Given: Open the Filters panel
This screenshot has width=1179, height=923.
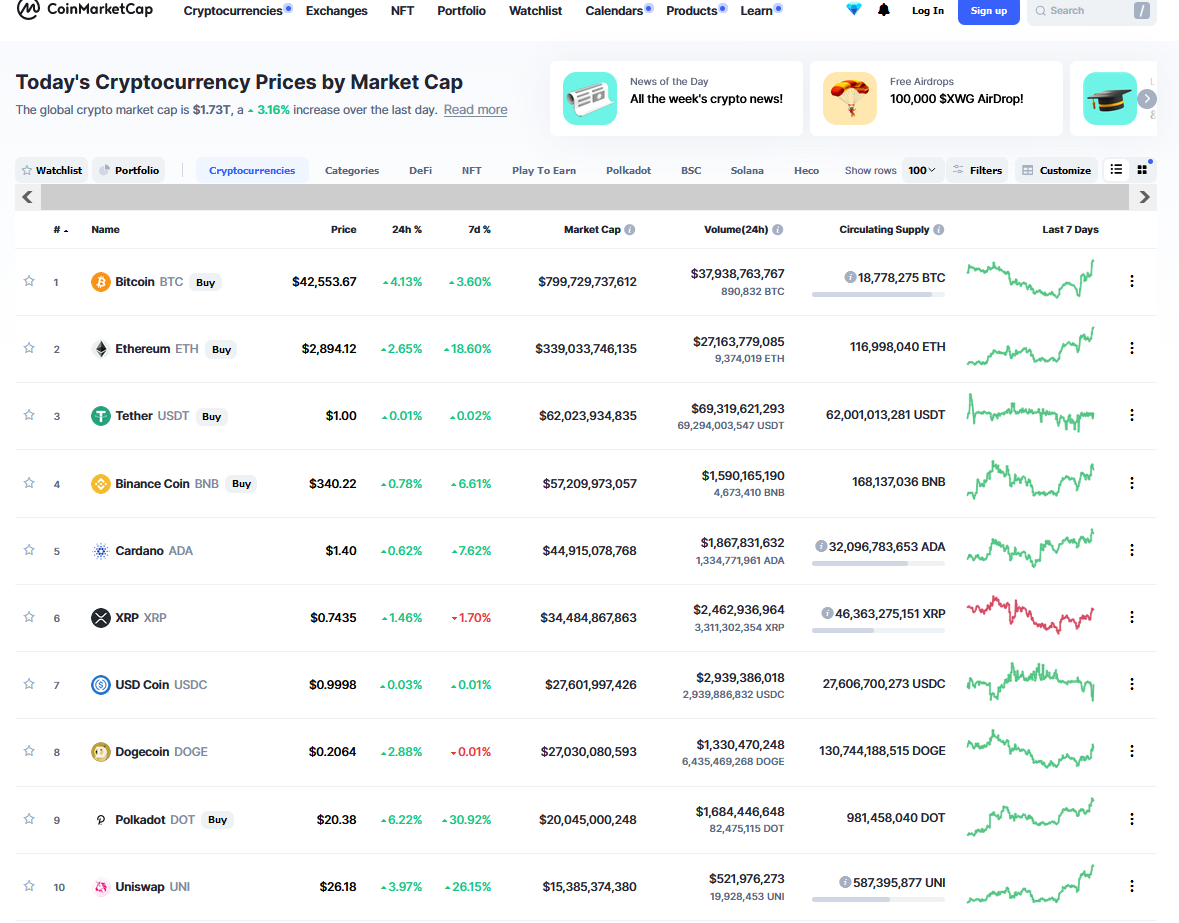Looking at the screenshot, I should pyautogui.click(x=977, y=171).
